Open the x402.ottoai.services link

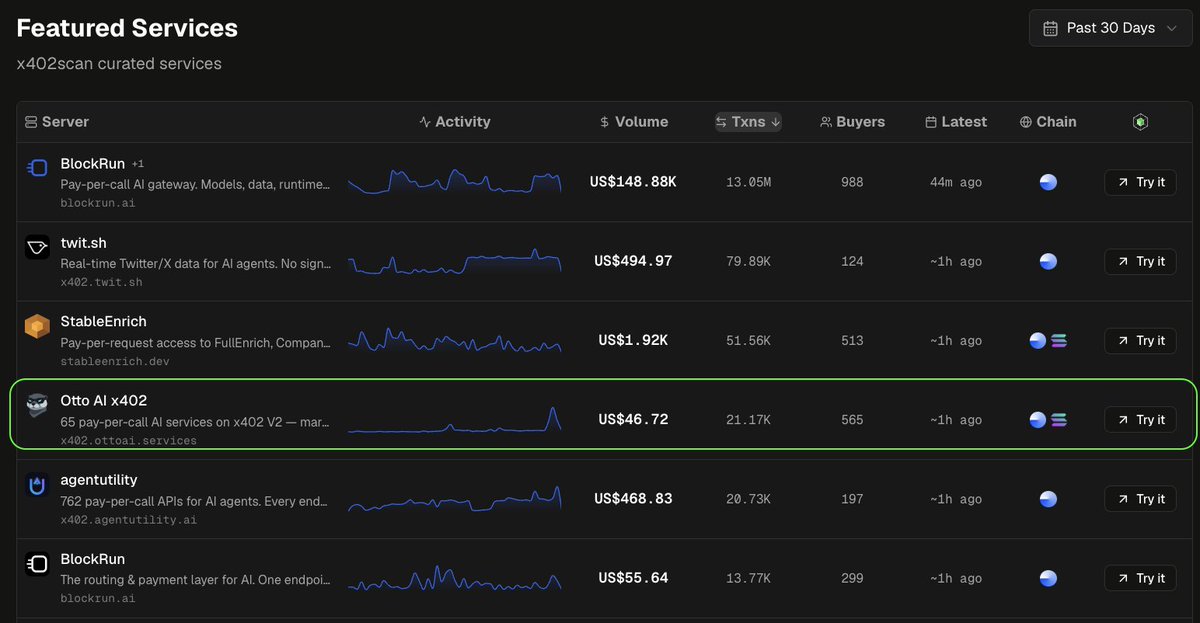[128, 440]
